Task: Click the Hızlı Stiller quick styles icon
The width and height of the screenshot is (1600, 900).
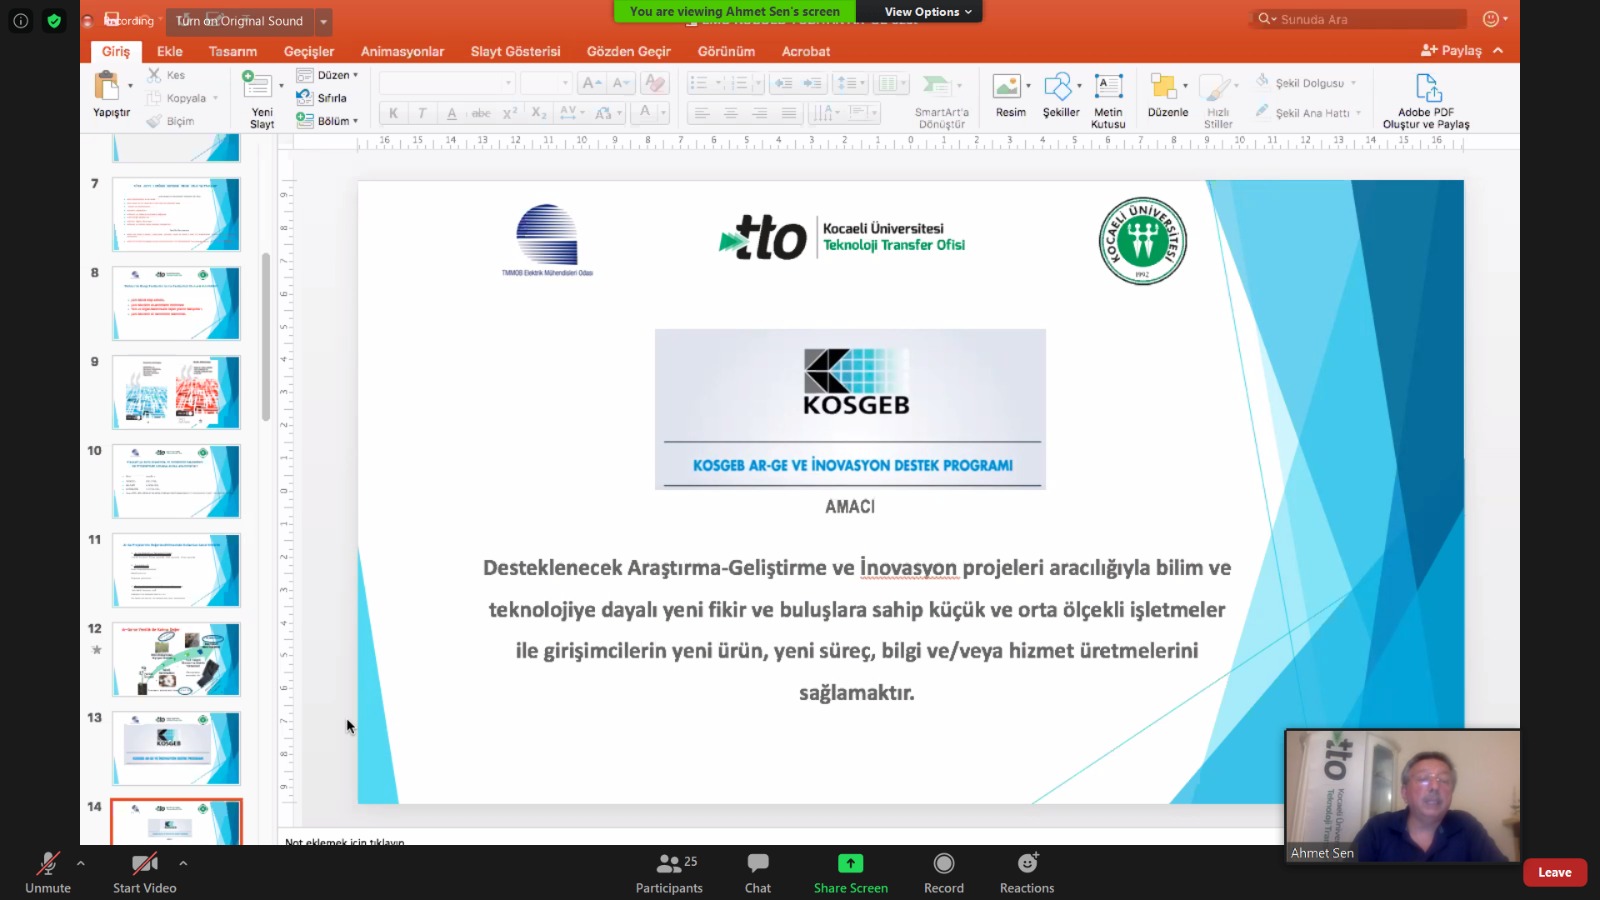Action: (1214, 86)
